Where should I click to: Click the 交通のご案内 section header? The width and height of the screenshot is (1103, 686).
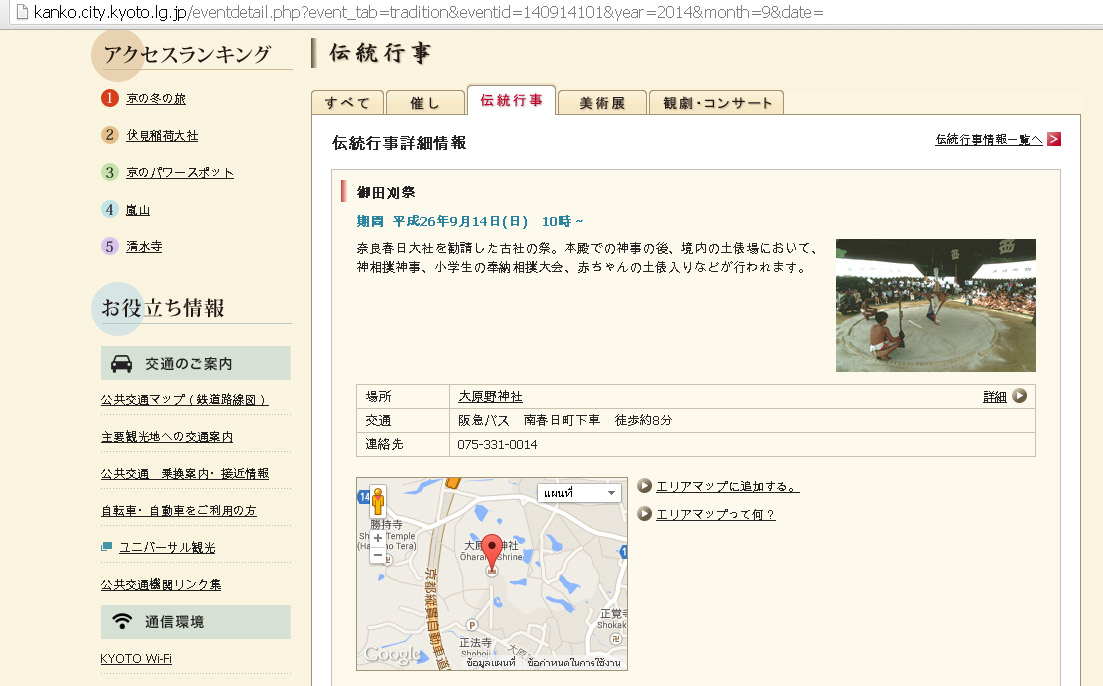point(196,363)
